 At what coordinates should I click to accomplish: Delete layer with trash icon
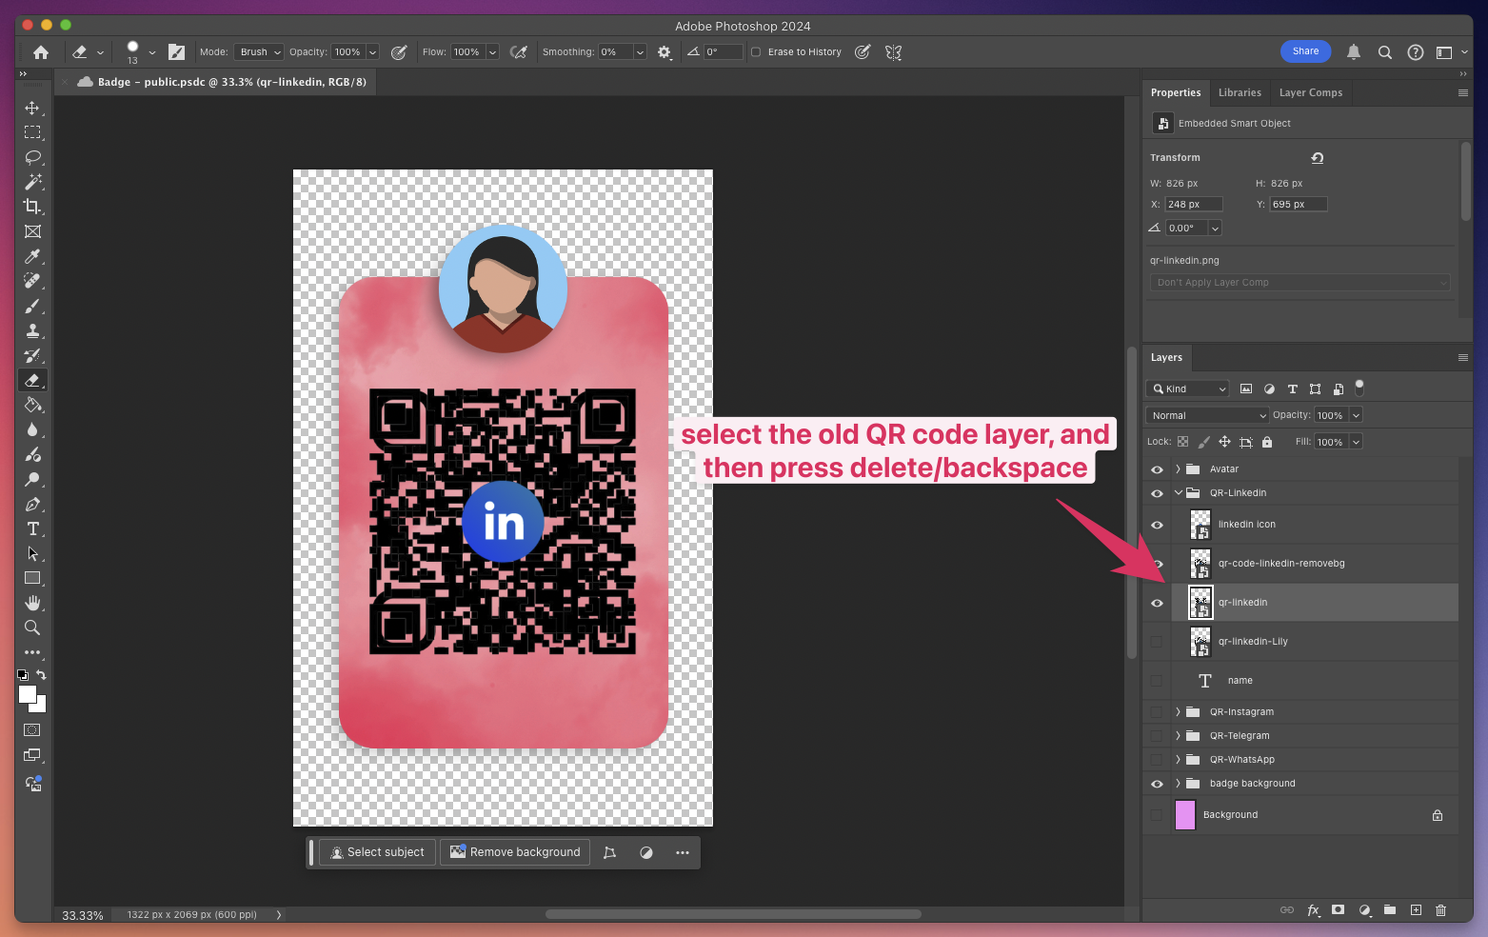pos(1441,910)
